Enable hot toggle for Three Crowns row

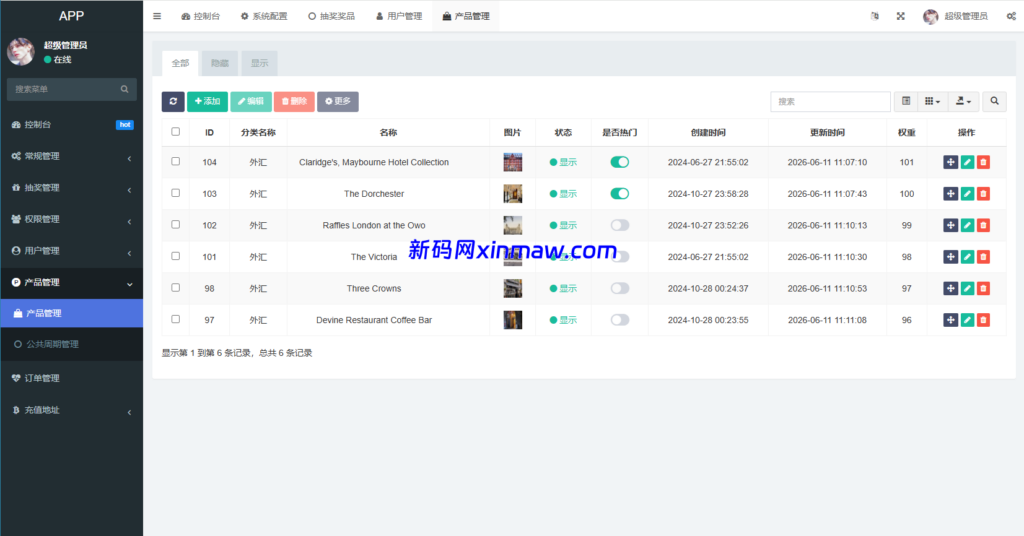[x=620, y=288]
